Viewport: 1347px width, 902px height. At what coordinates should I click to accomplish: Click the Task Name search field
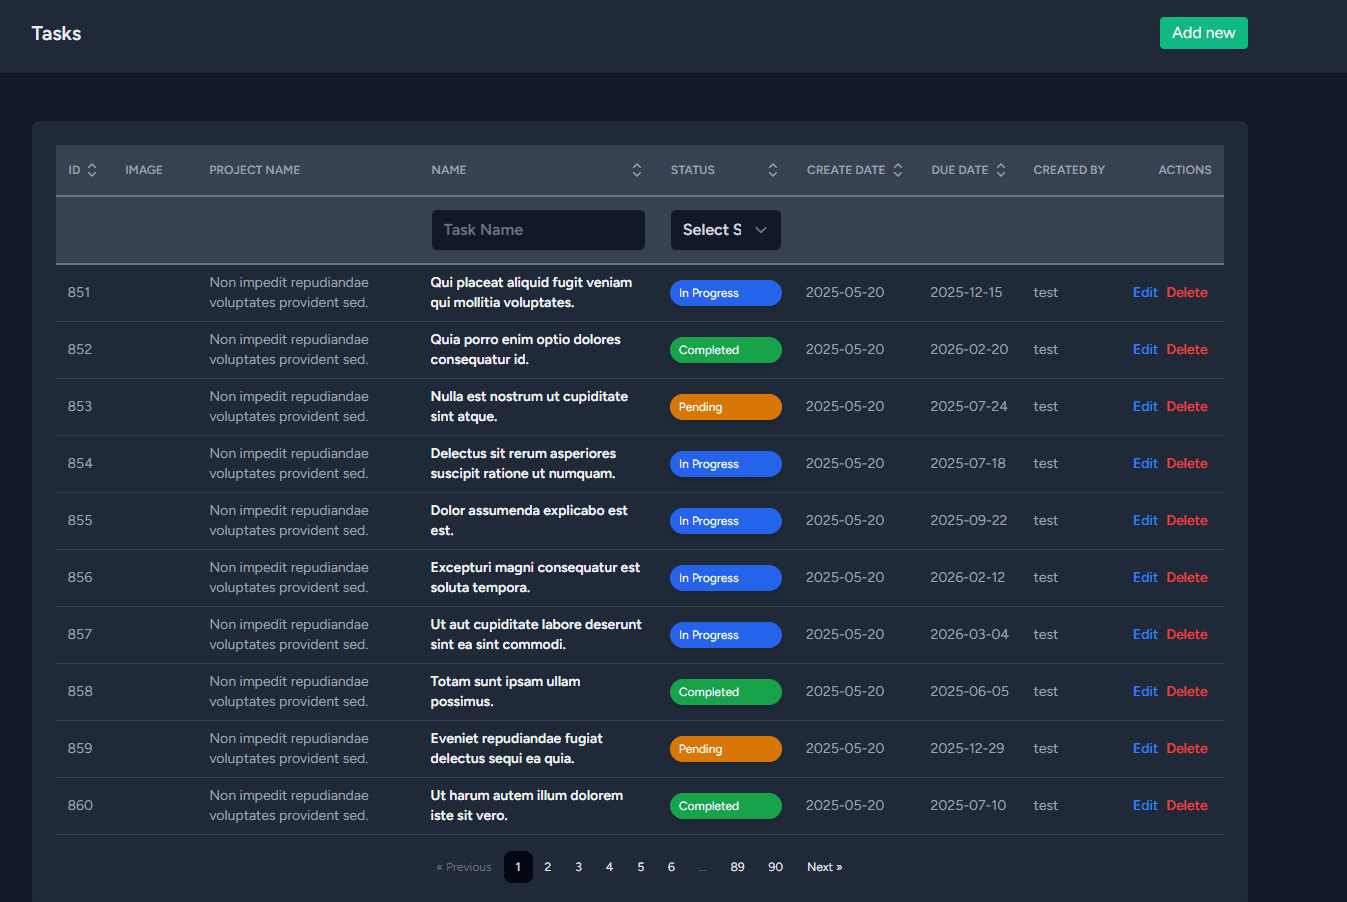[538, 230]
